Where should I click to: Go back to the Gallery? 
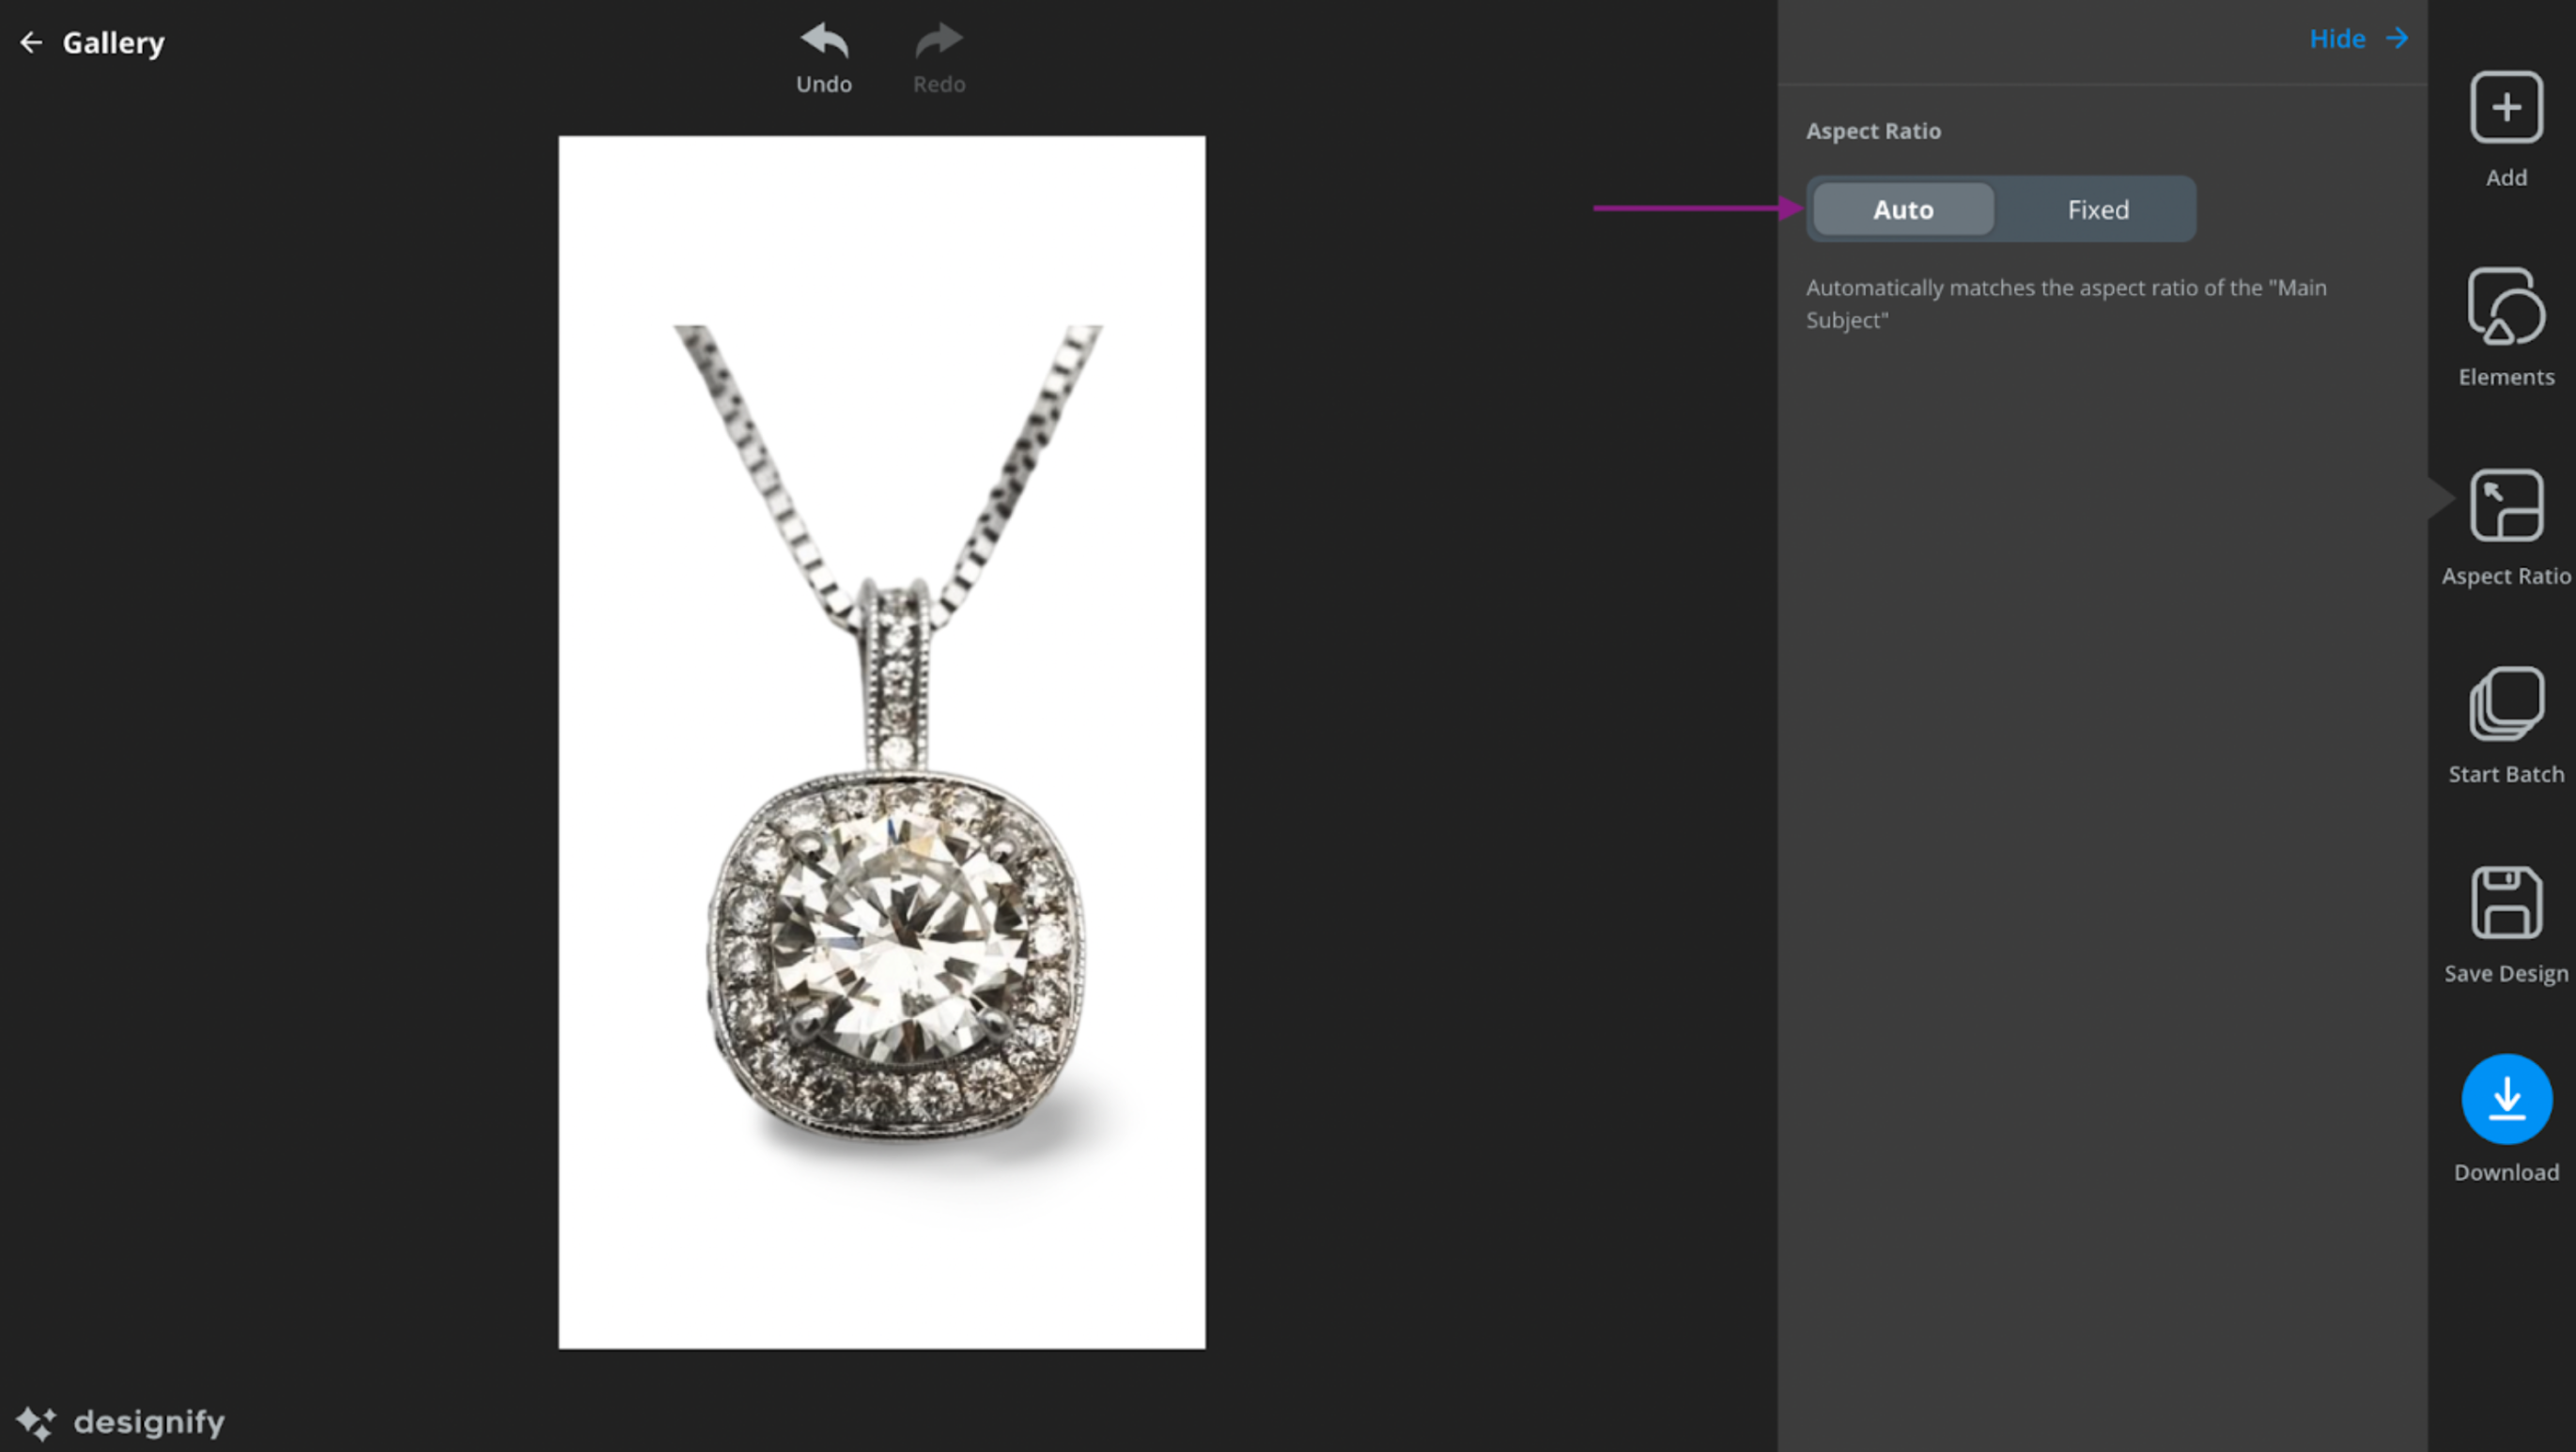92,43
